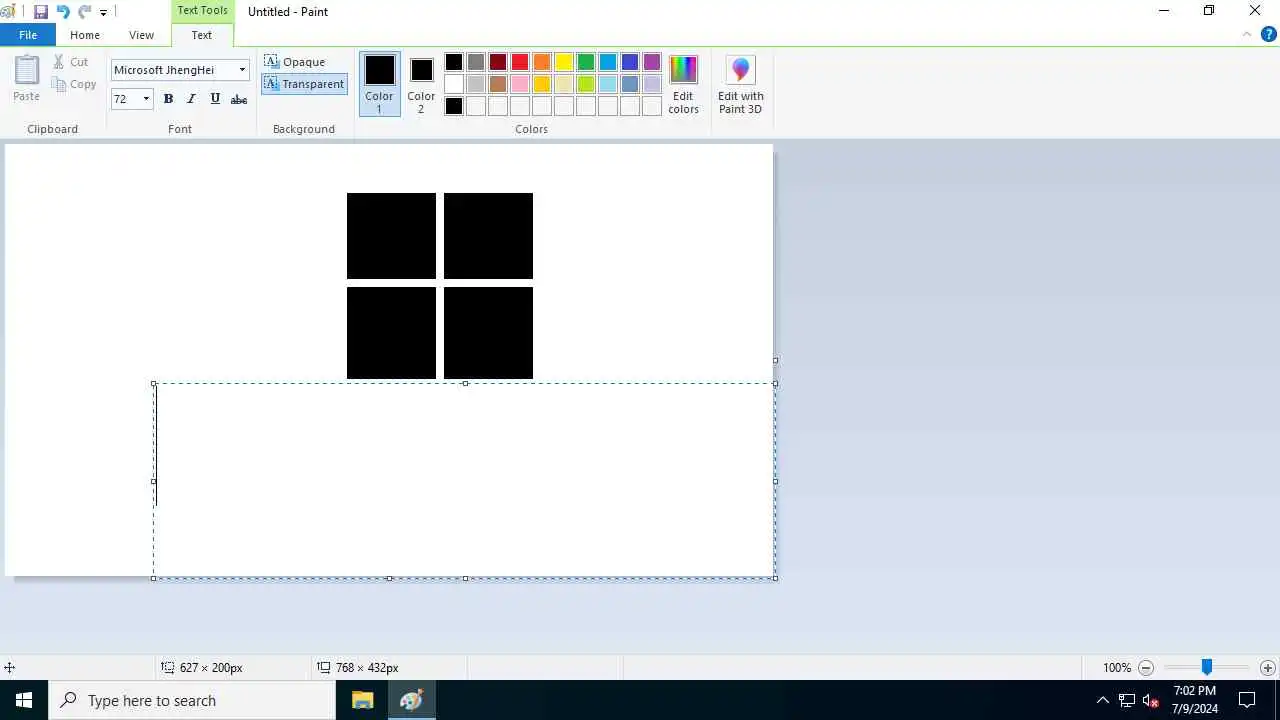The height and width of the screenshot is (720, 1280).
Task: Click Edit with Paint 3D
Action: pos(741,84)
